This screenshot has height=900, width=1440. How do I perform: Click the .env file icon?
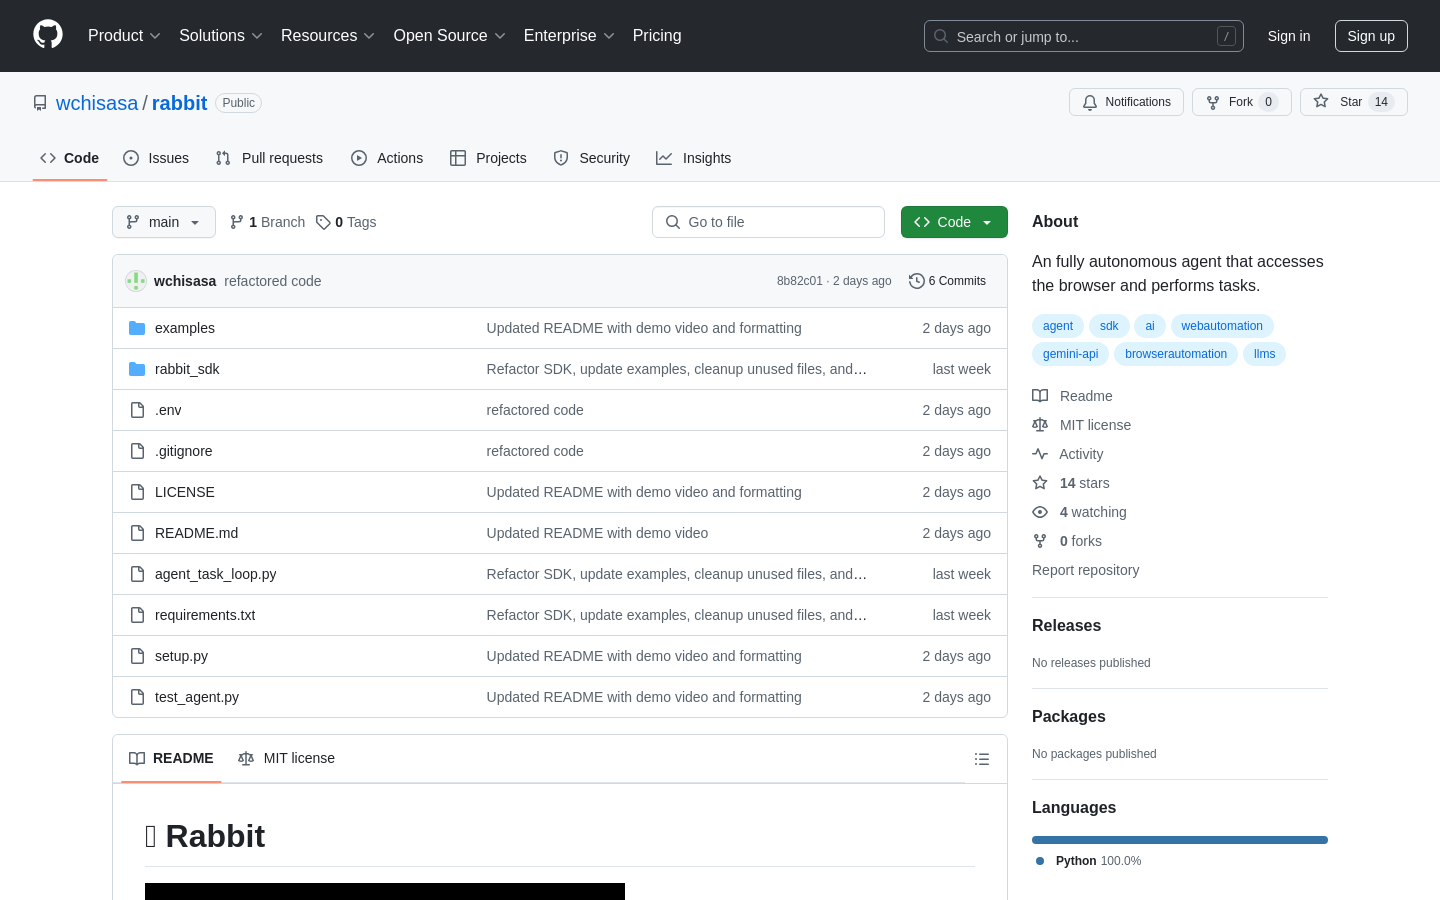pos(137,410)
